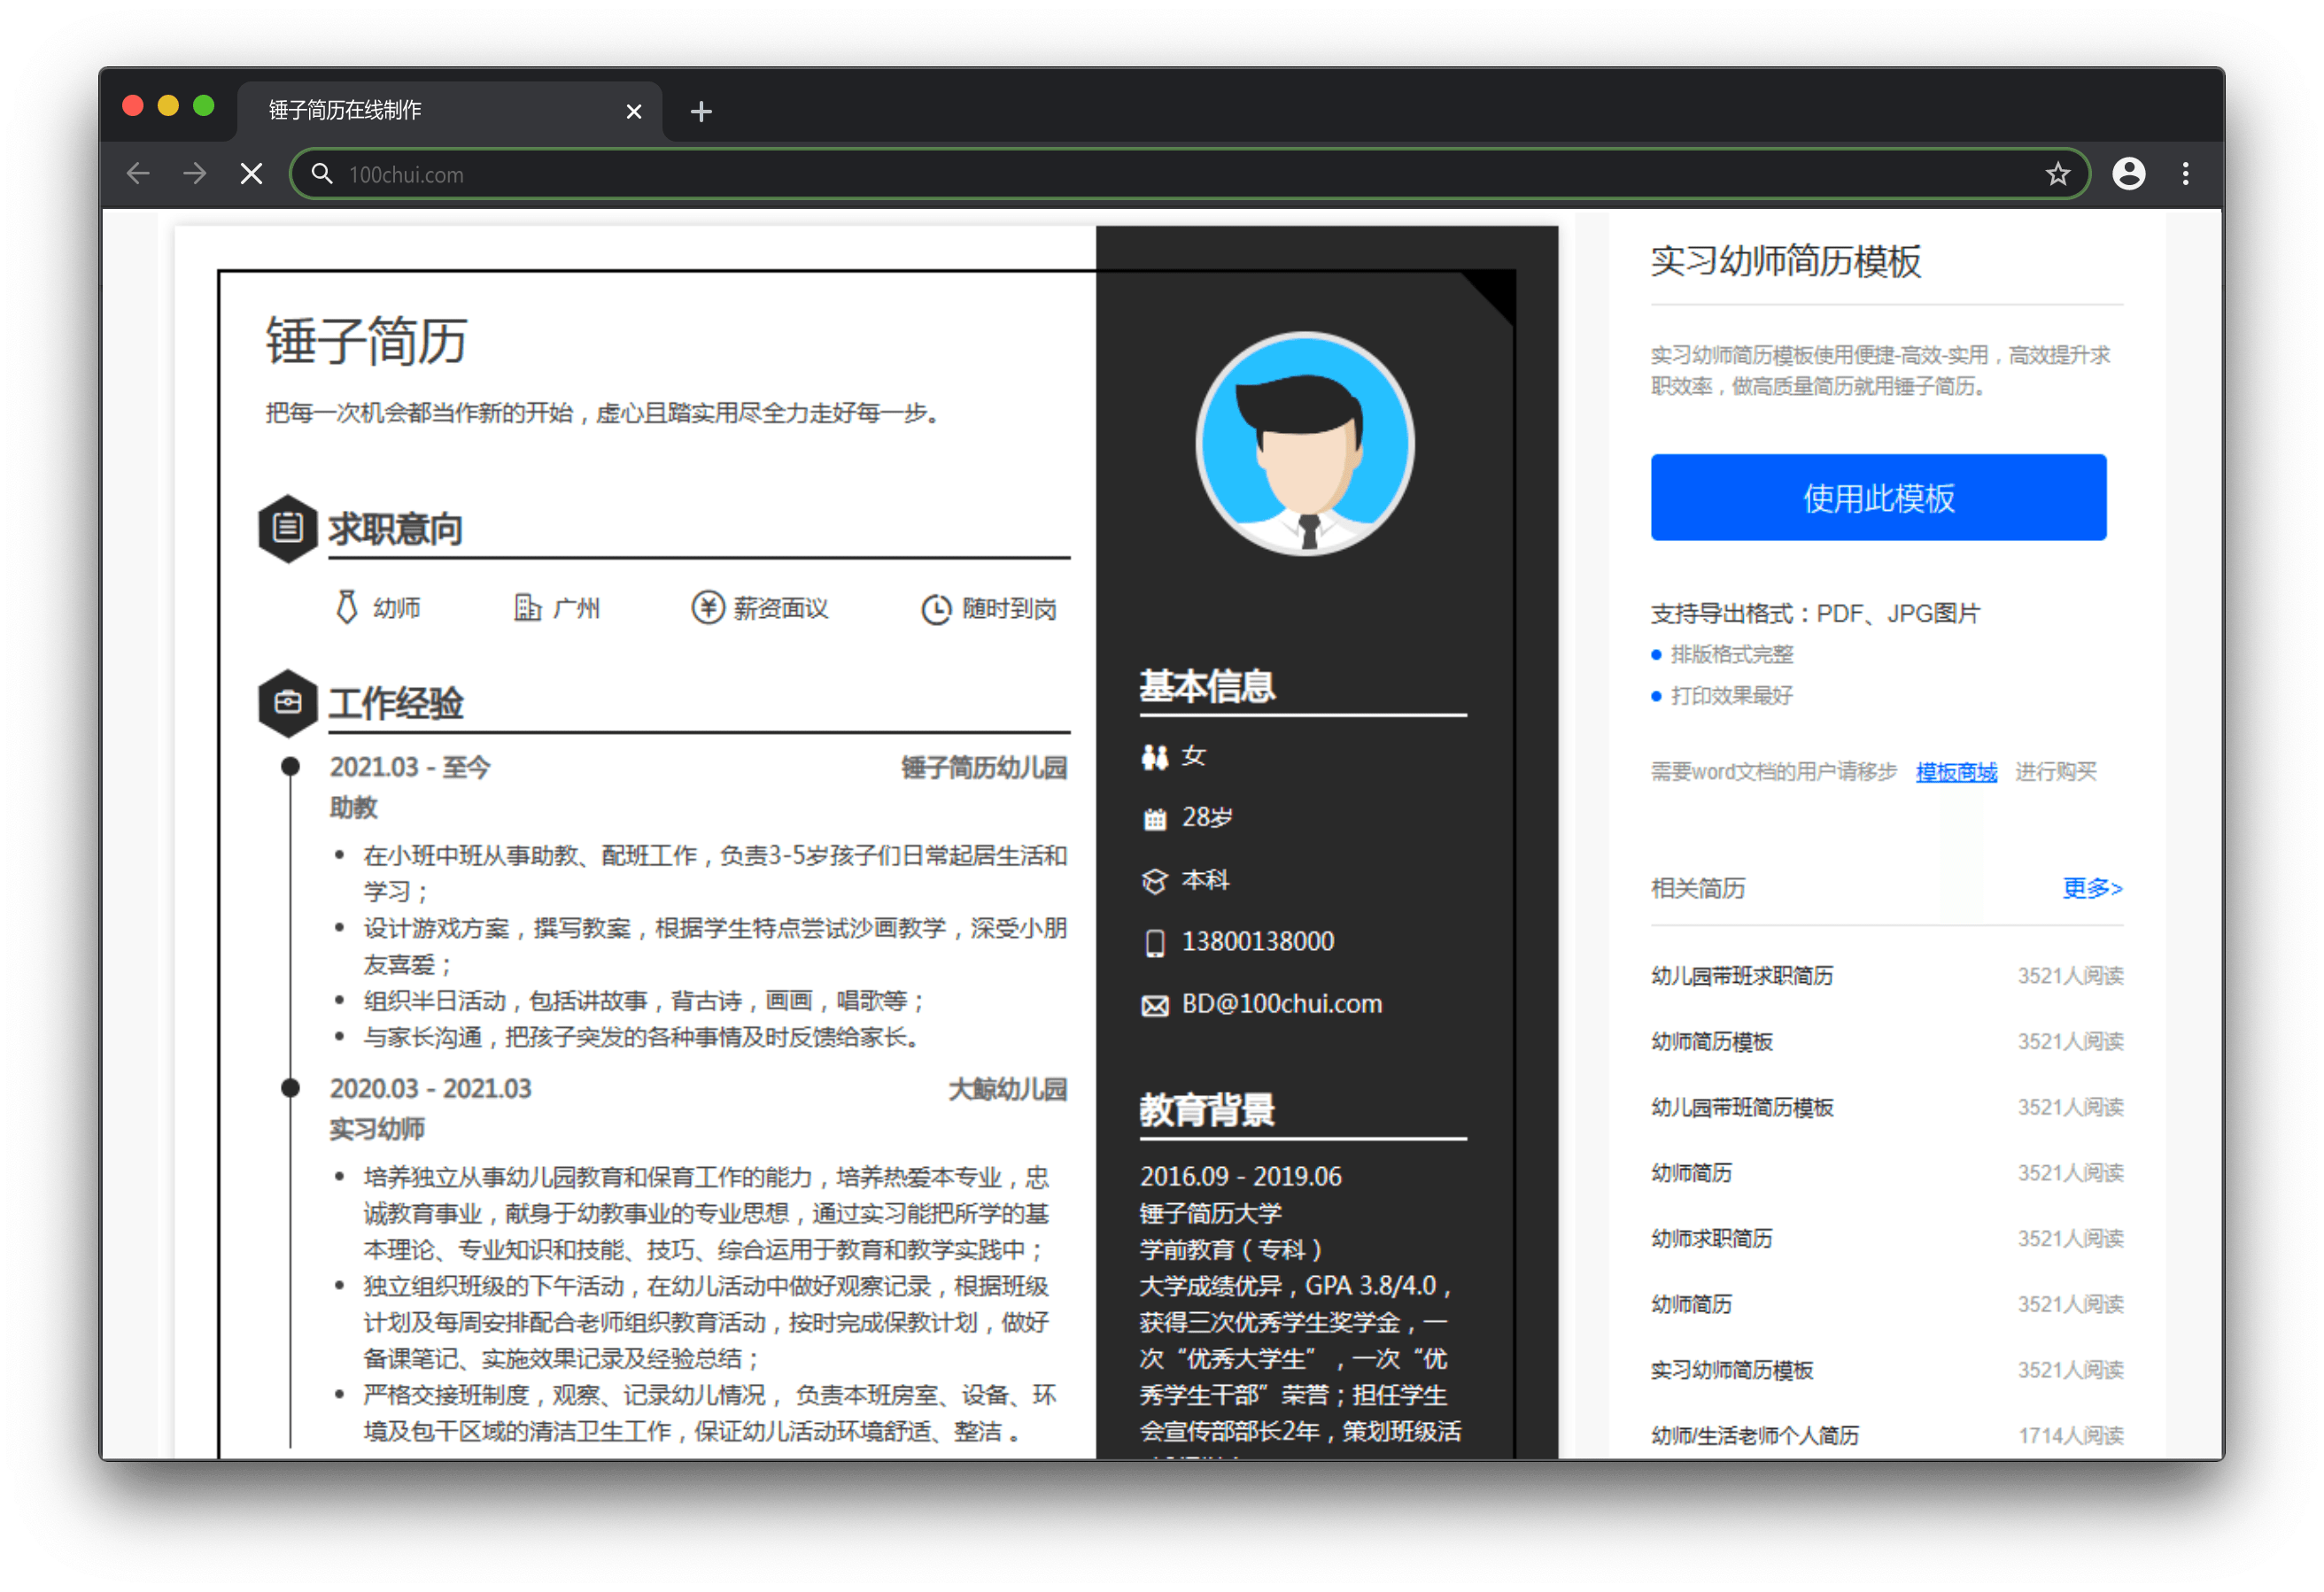Click the 工作经验 briefcase hexagon icon
The height and width of the screenshot is (1592, 2324).
[x=288, y=702]
